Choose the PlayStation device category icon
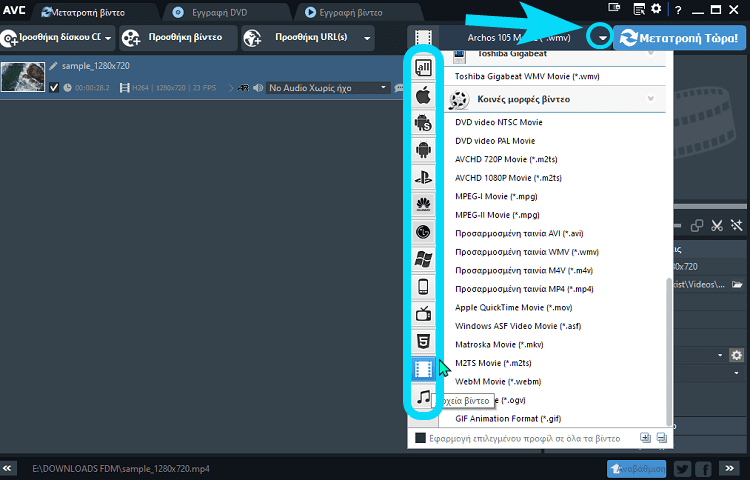Viewport: 750px width, 480px height. (423, 178)
